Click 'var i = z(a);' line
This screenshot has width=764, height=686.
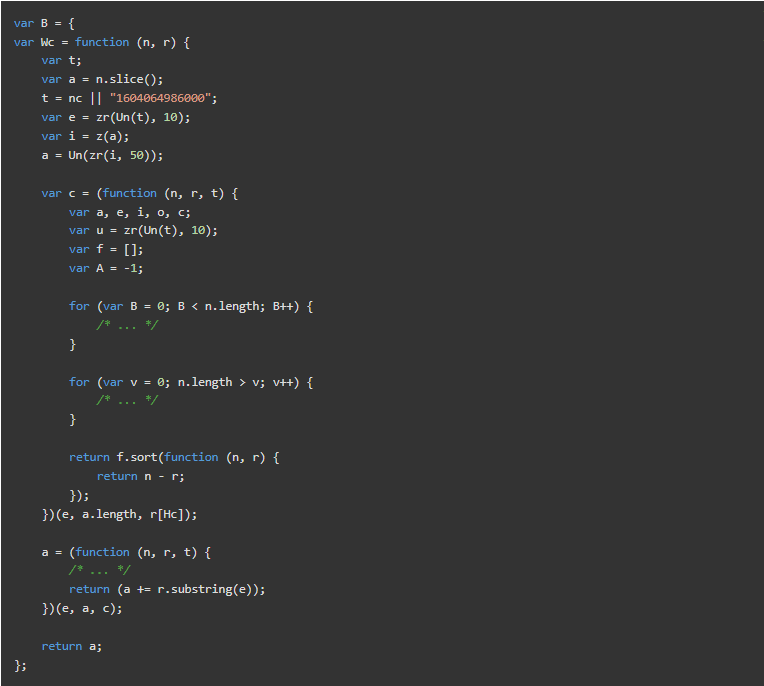pos(85,136)
